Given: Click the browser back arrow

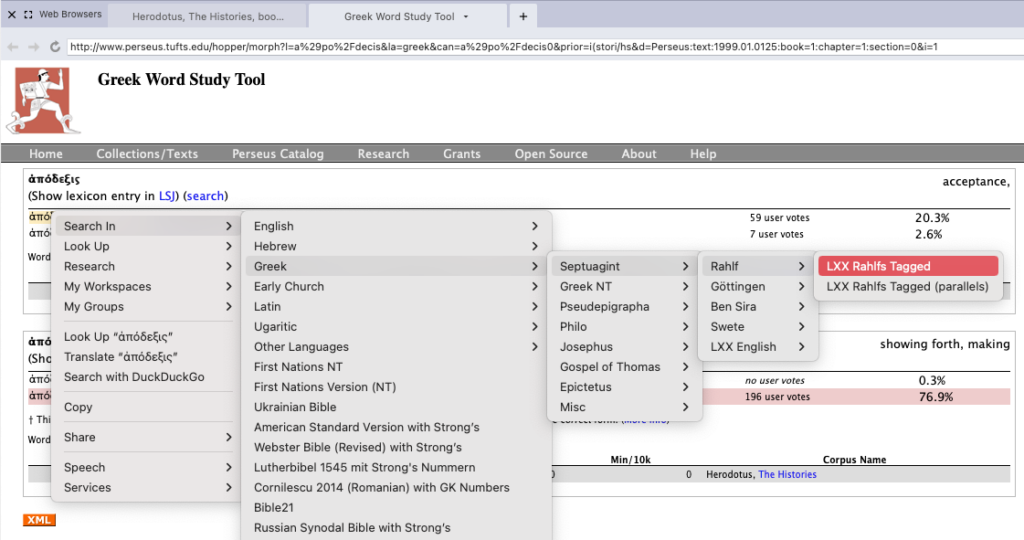Looking at the screenshot, I should point(12,47).
